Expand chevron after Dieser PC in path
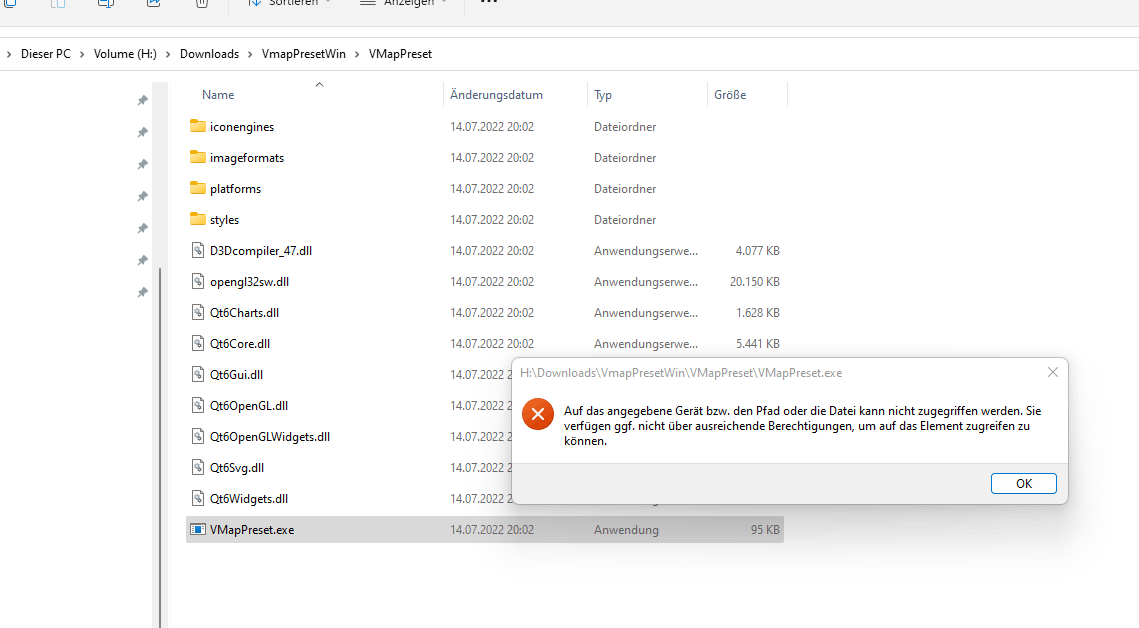 click(82, 54)
